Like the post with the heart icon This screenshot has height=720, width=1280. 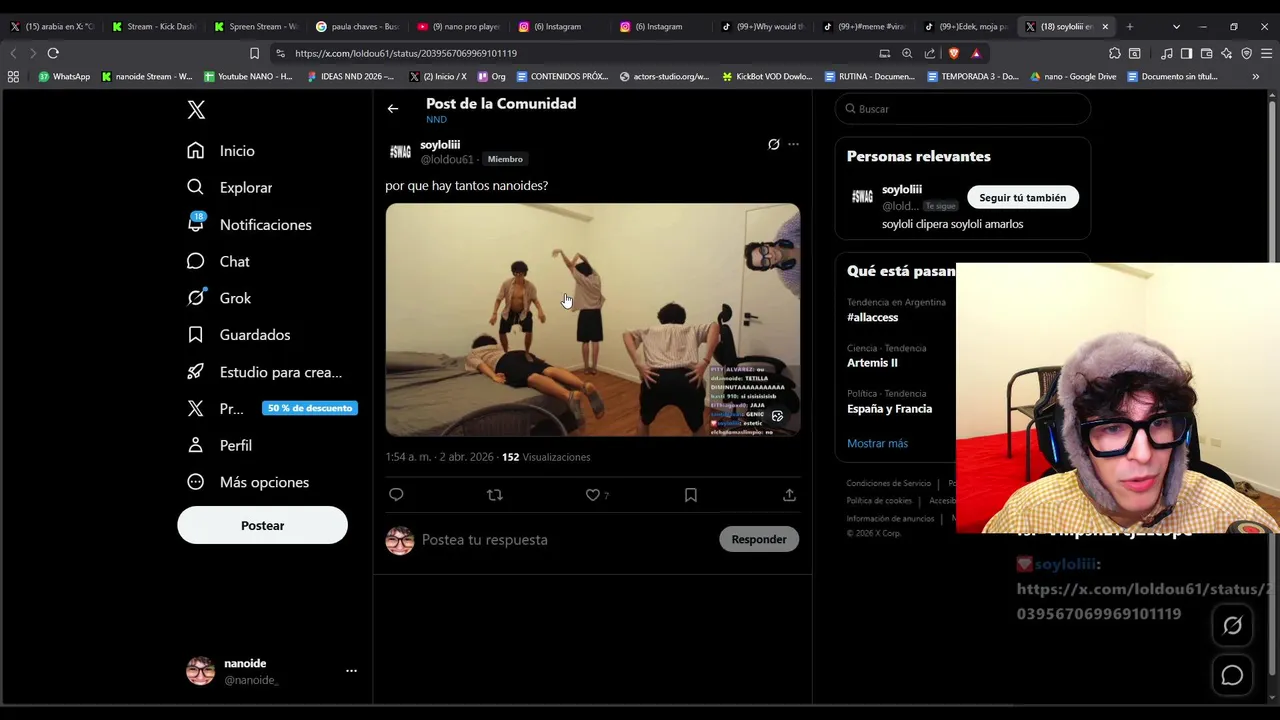point(593,495)
